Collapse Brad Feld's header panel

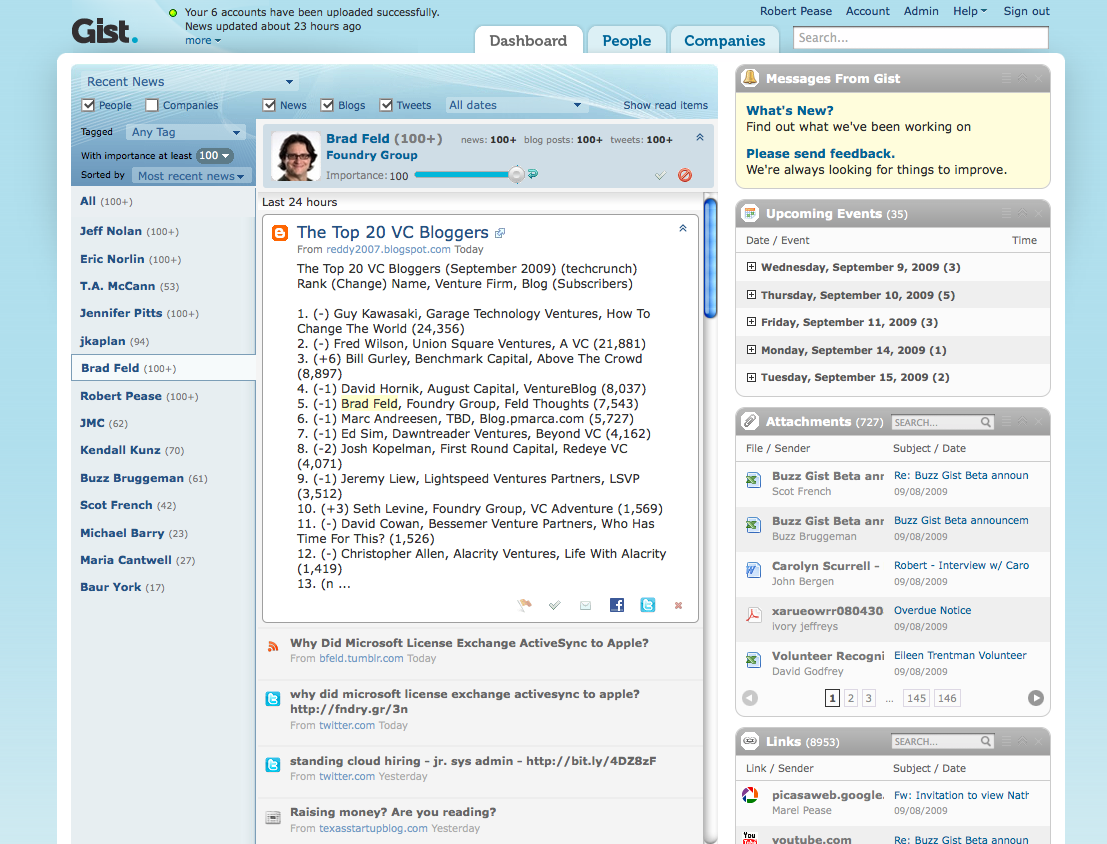(700, 137)
